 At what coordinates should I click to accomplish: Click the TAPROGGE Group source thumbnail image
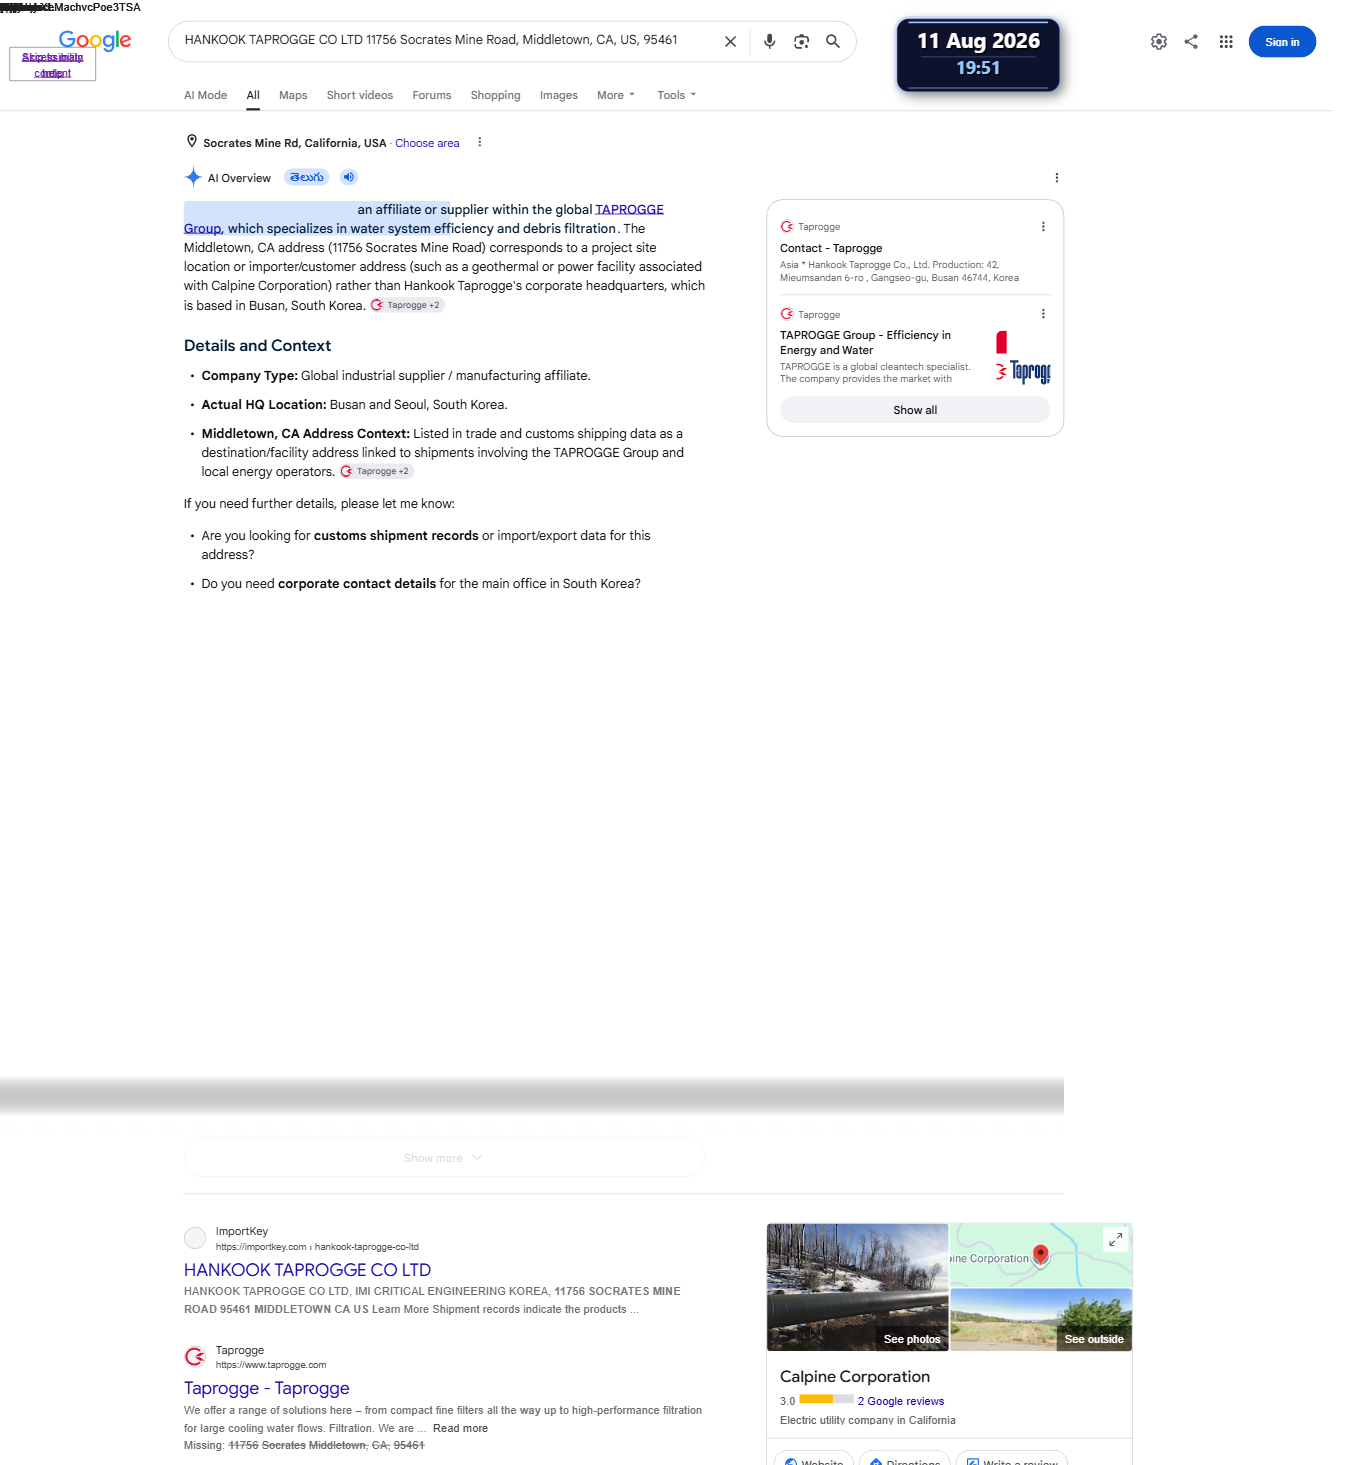[1021, 357]
